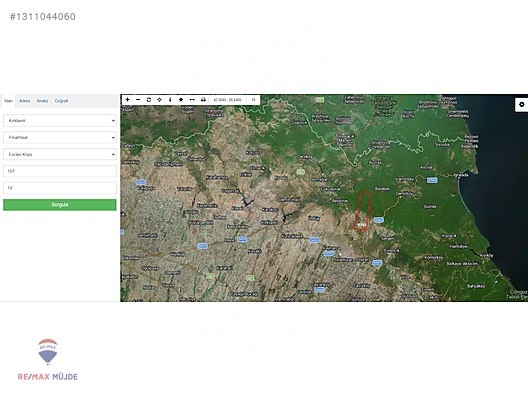Click the print map icon

click(203, 100)
